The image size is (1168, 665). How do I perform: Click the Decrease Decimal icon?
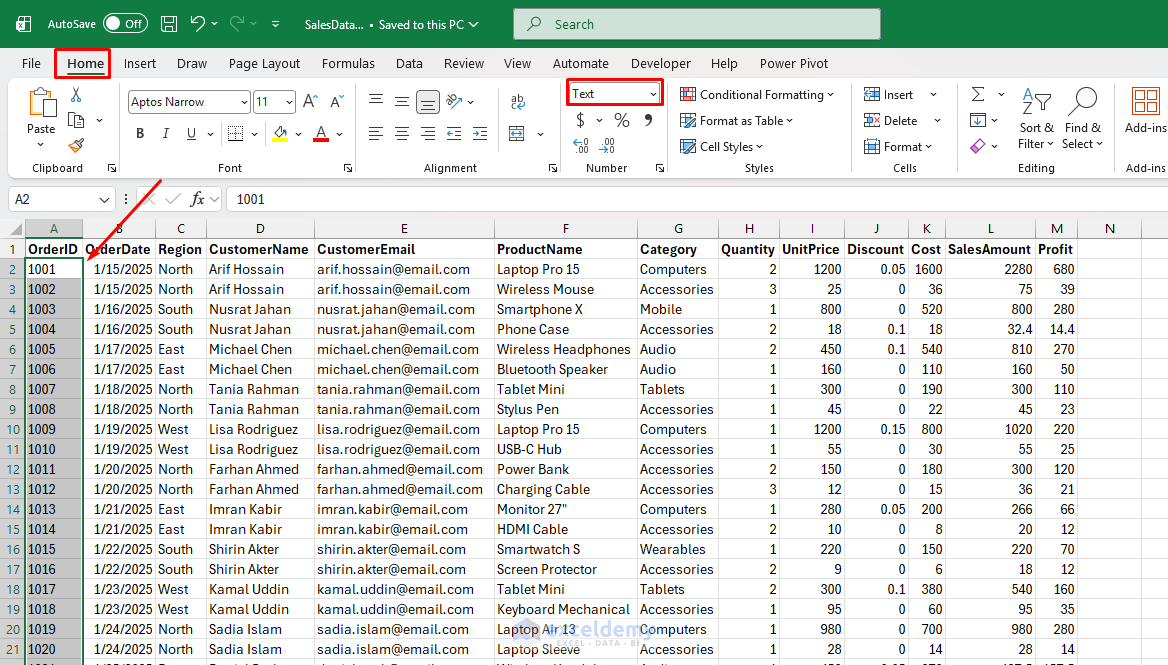[607, 145]
